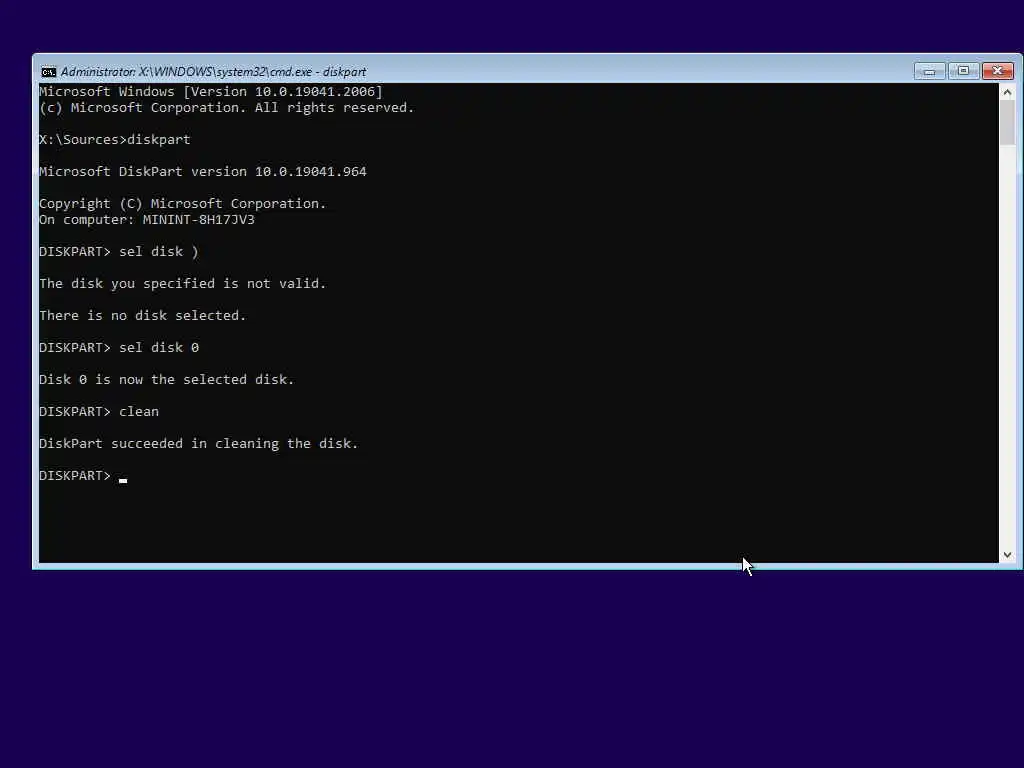Click the cmd.exe icon in the title bar
Screen dimensions: 1024x768
[x=49, y=72]
